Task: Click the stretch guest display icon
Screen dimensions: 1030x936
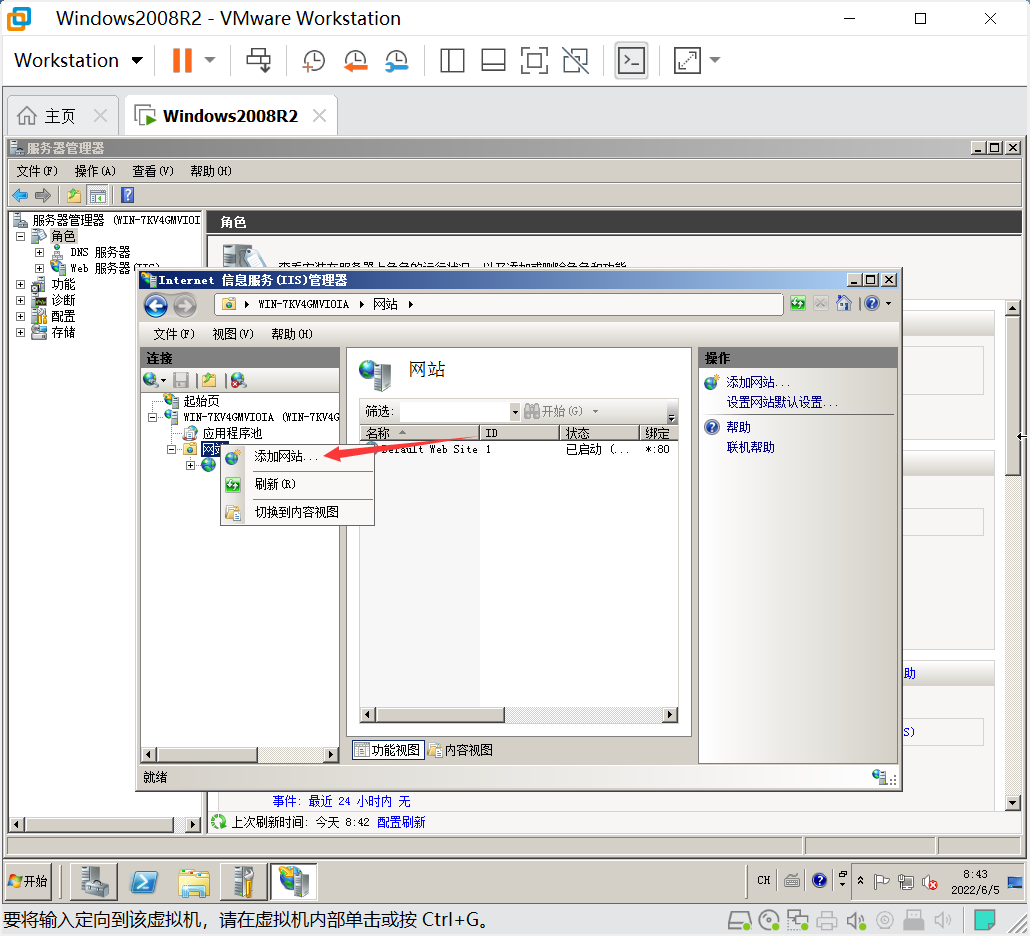Action: [687, 60]
